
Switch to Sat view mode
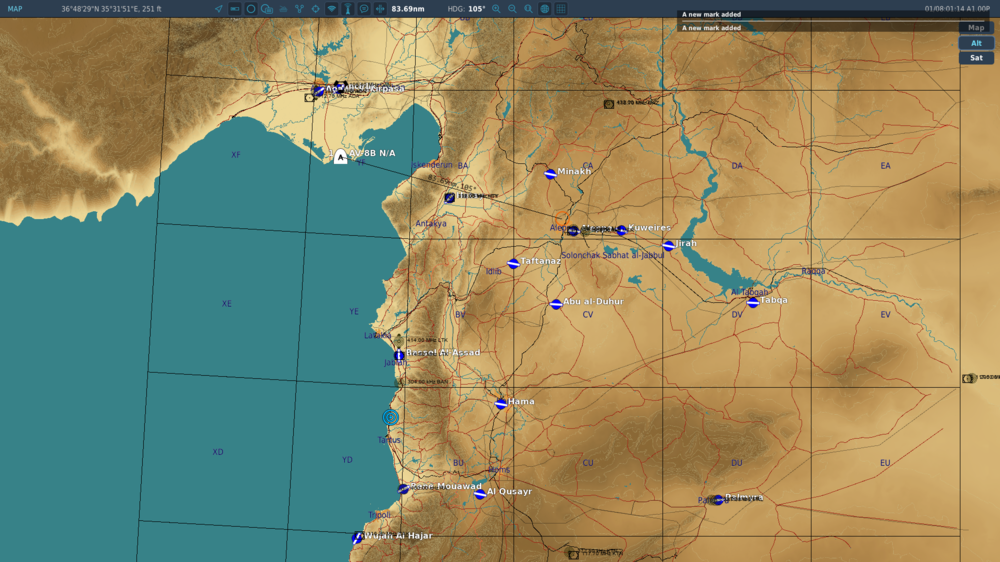coord(976,58)
